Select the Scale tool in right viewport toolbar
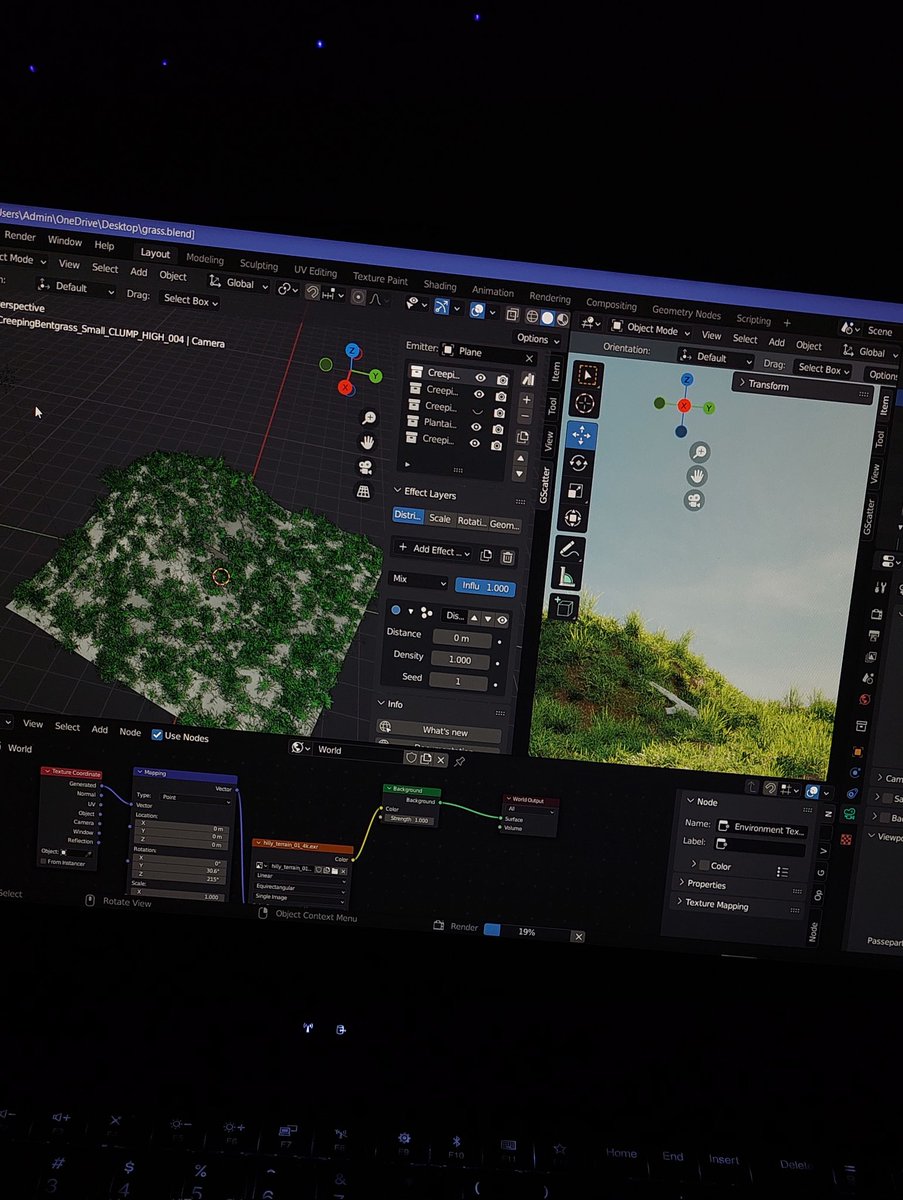Screen dimensions: 903x1200 coord(576,490)
